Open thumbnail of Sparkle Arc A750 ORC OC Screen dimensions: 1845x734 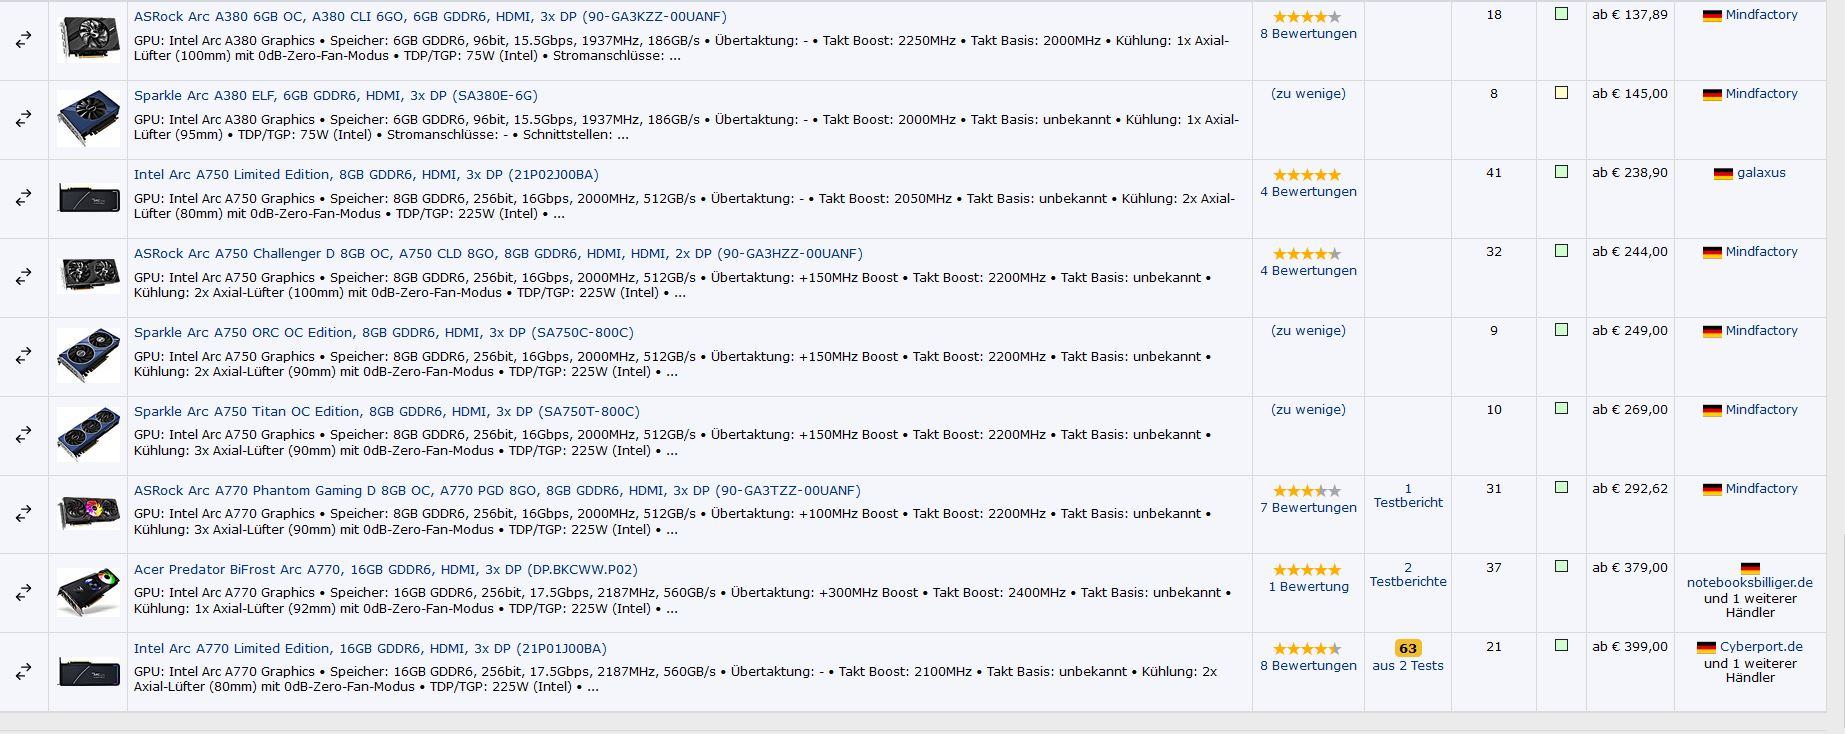click(88, 356)
